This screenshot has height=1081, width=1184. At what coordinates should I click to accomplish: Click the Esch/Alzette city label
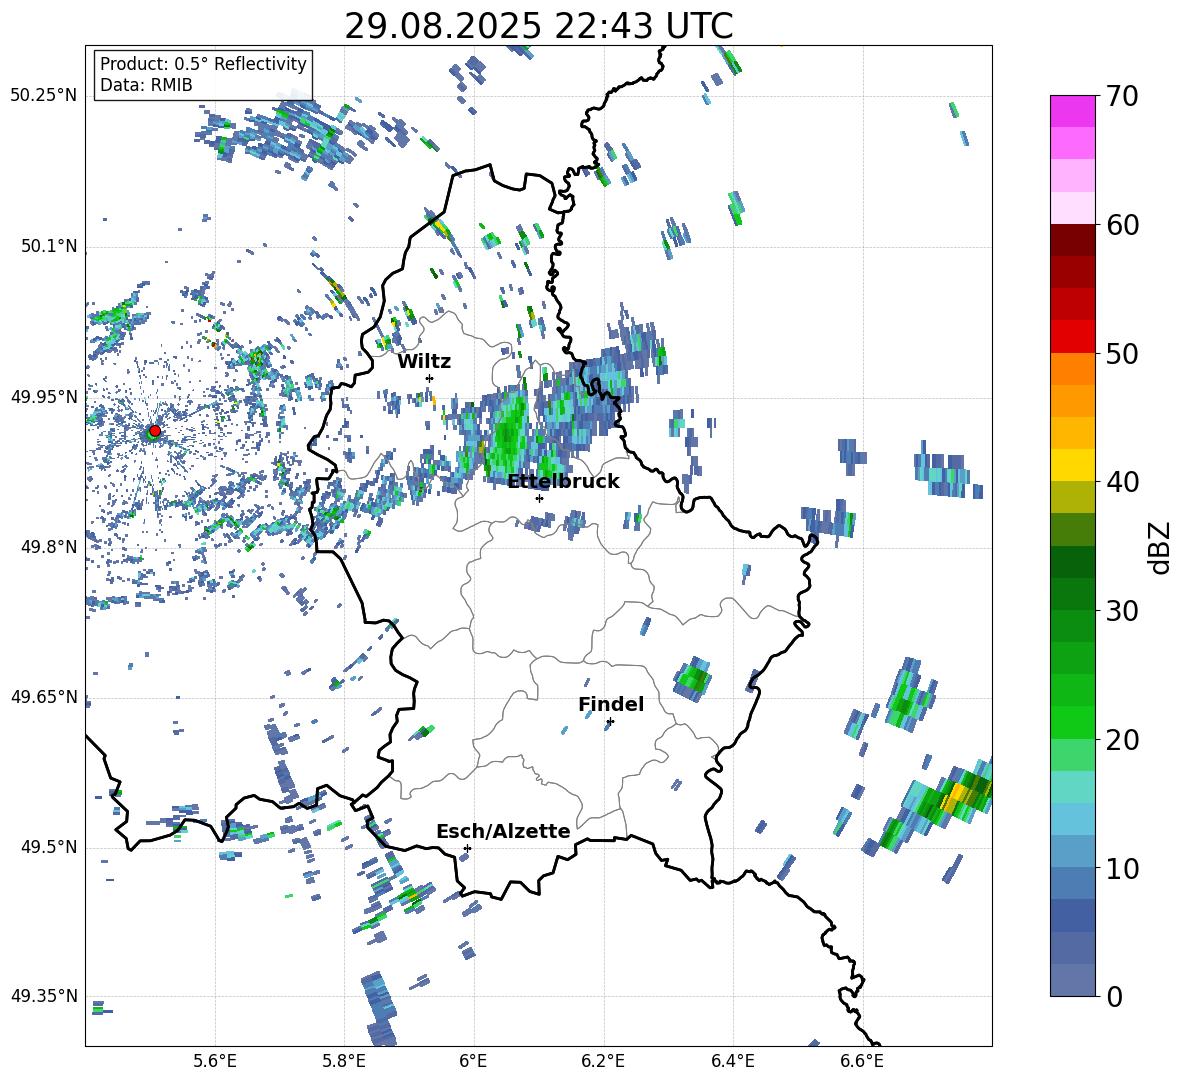point(504,831)
